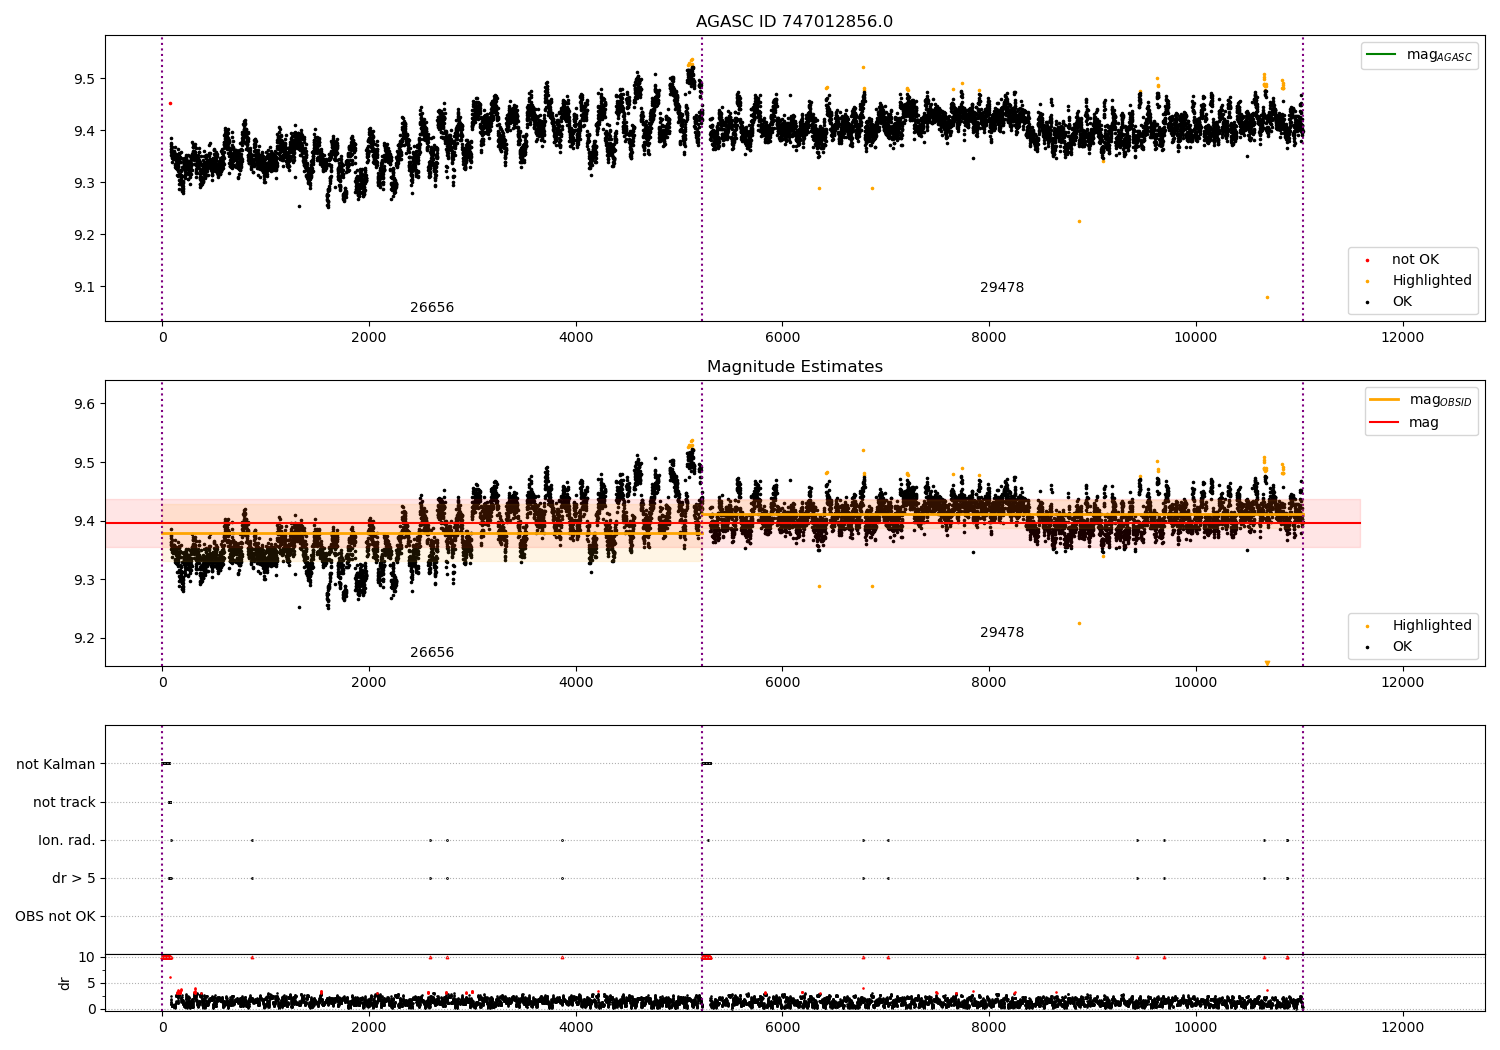Image resolution: width=1500 pixels, height=1050 pixels.
Task: Click the "29478" obsid label in top plot
Action: tap(1002, 288)
